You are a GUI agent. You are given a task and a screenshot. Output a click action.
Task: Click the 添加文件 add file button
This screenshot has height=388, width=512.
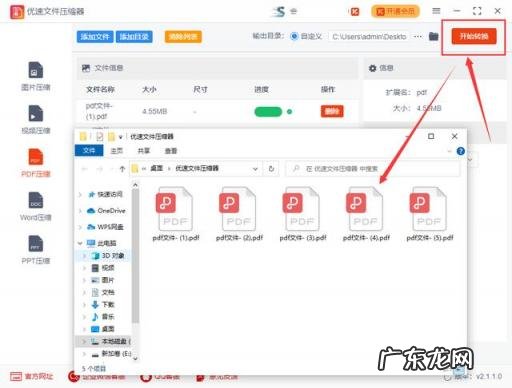(95, 37)
